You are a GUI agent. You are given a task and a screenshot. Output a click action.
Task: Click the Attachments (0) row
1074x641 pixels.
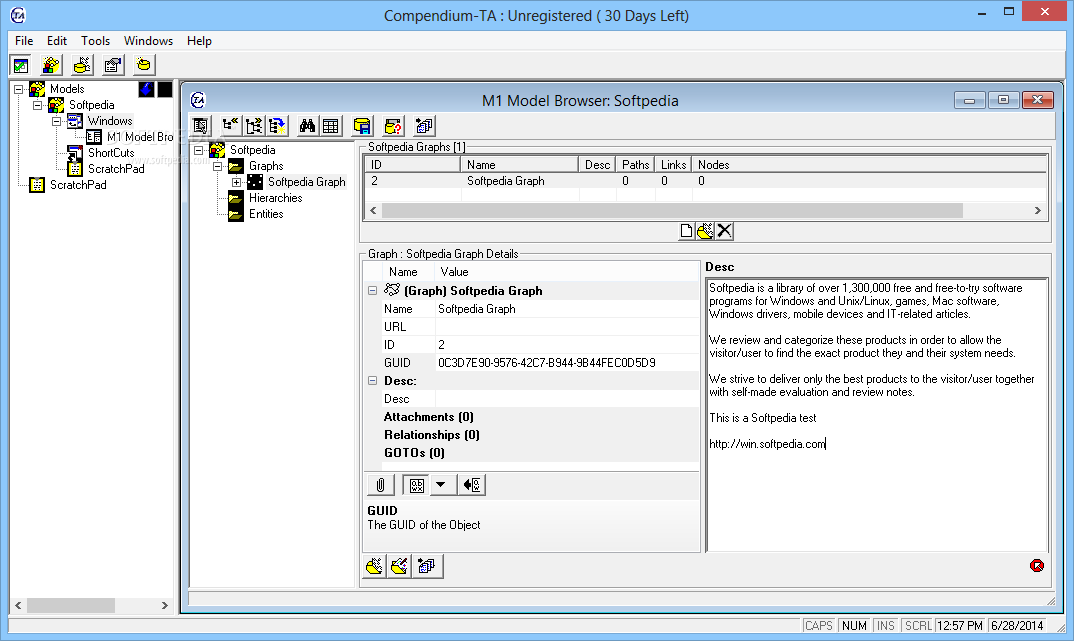[540, 417]
